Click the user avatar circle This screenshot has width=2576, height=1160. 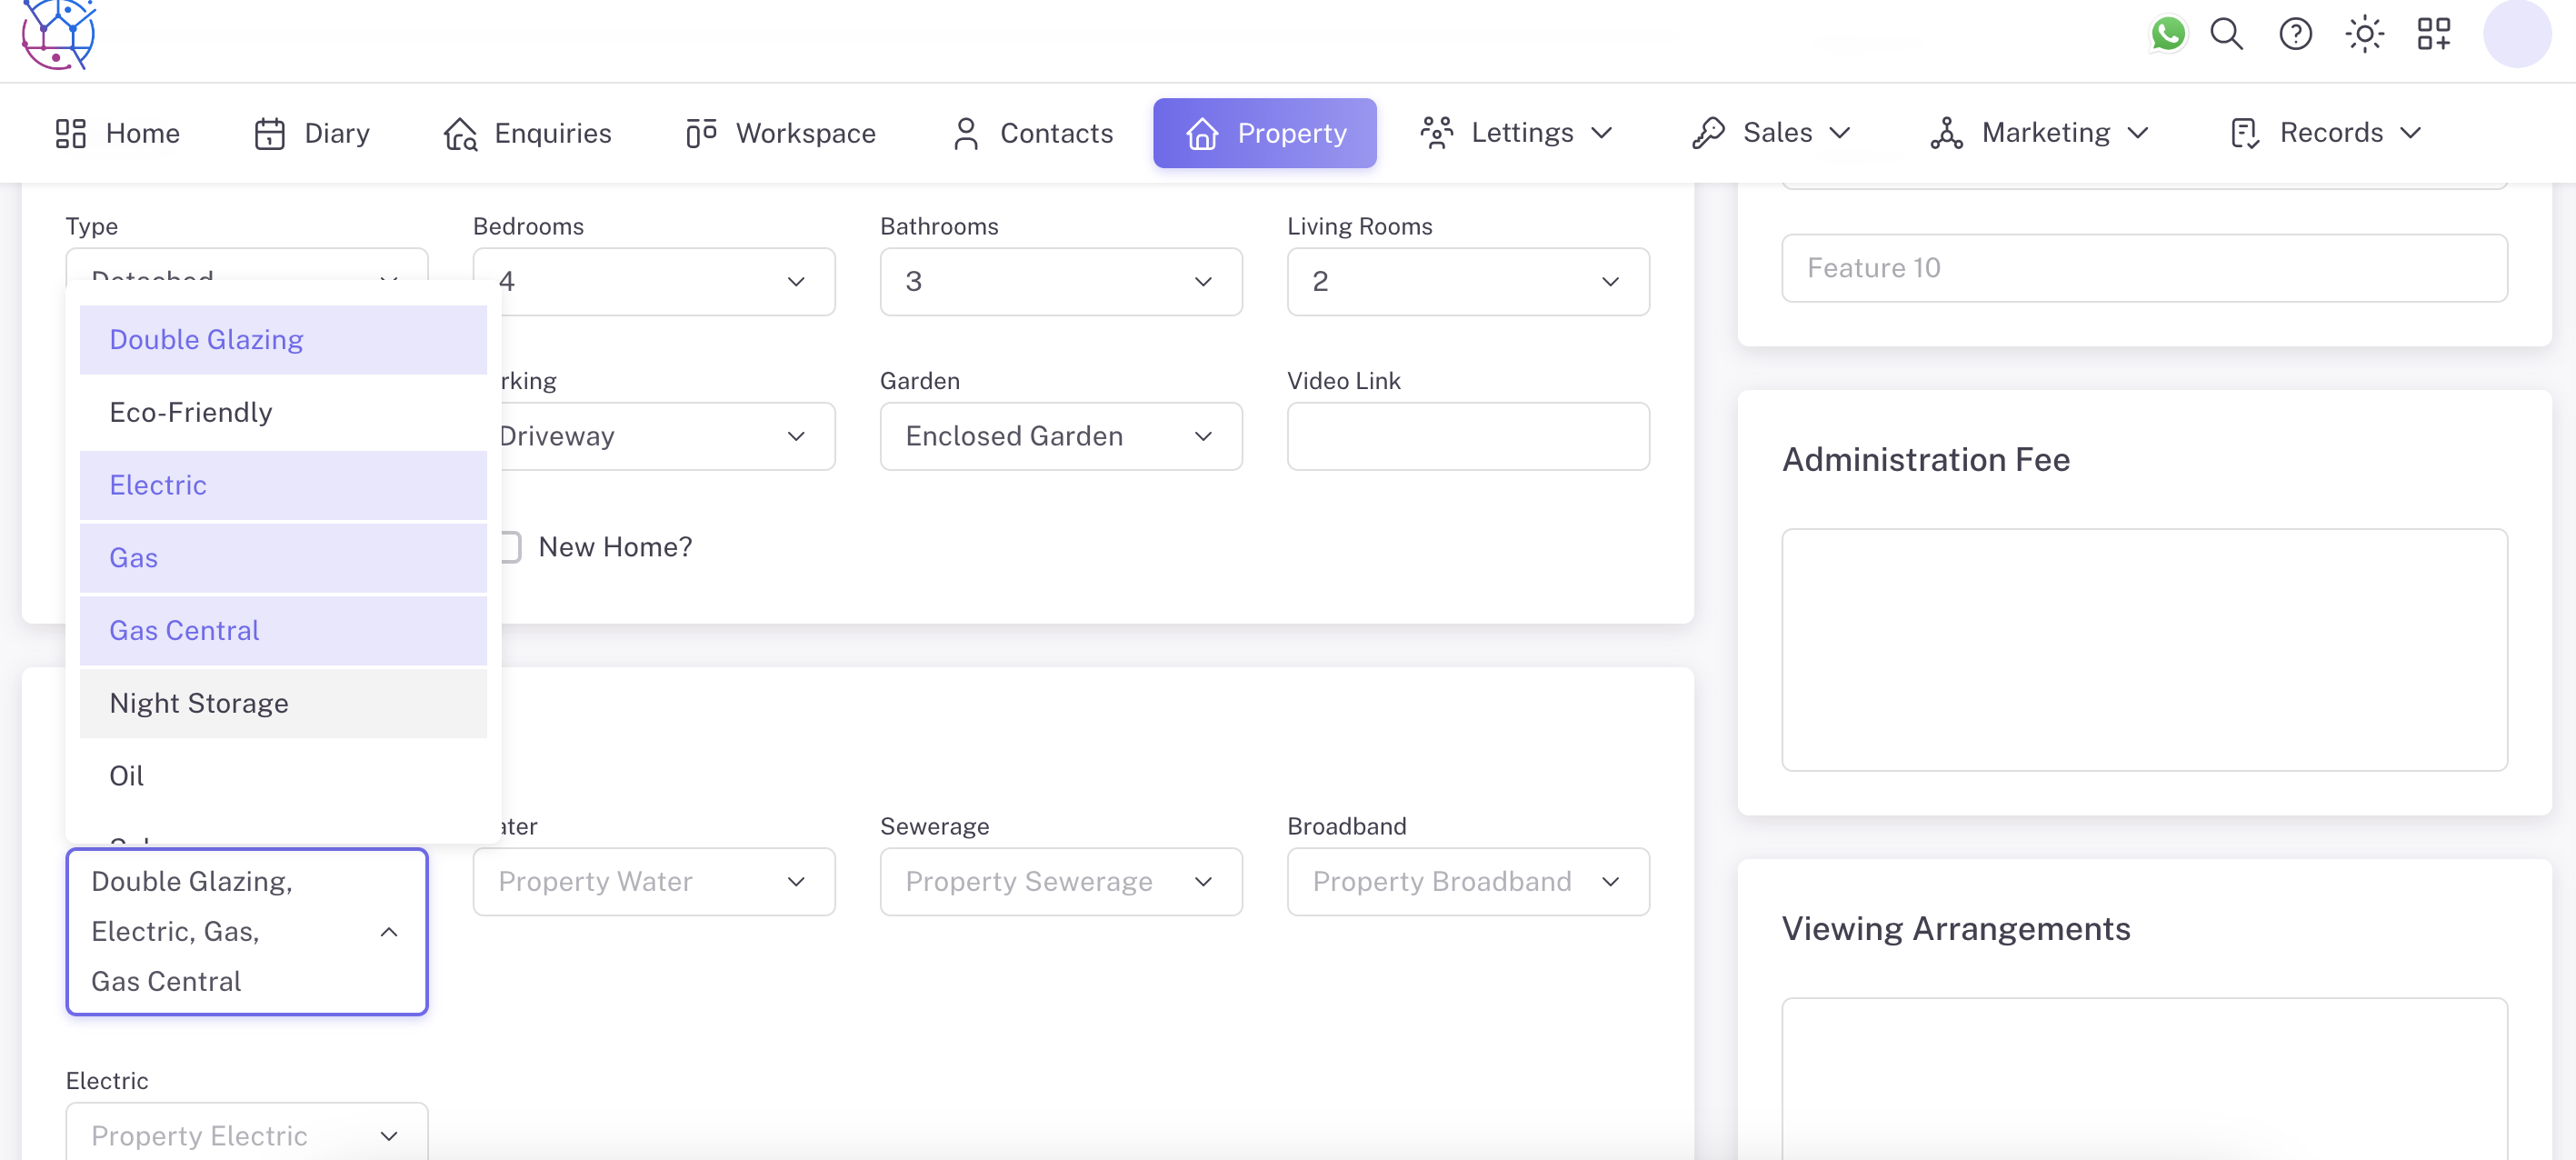tap(2516, 34)
